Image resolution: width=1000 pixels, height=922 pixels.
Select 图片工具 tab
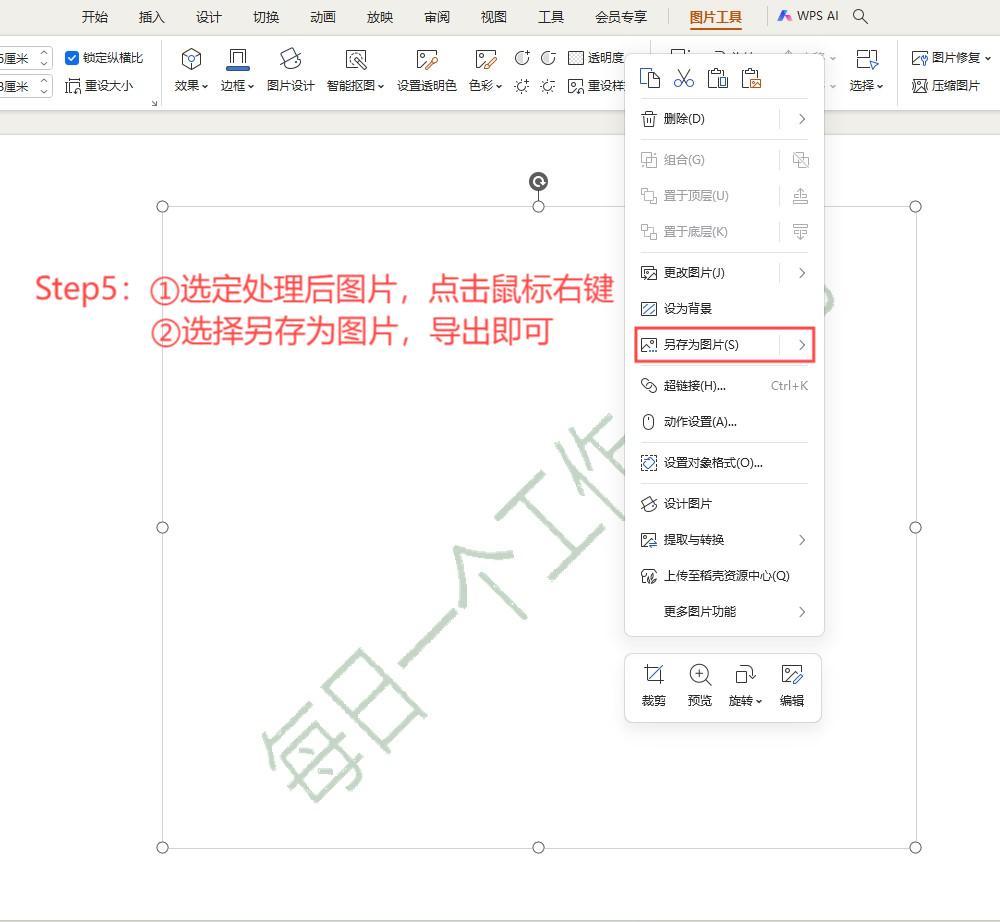[716, 17]
